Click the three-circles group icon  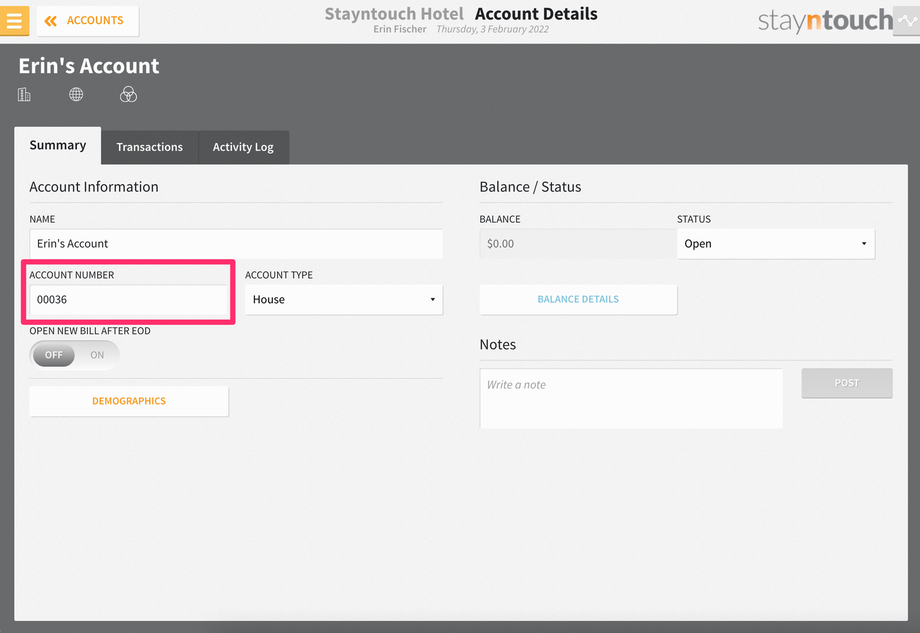(128, 94)
